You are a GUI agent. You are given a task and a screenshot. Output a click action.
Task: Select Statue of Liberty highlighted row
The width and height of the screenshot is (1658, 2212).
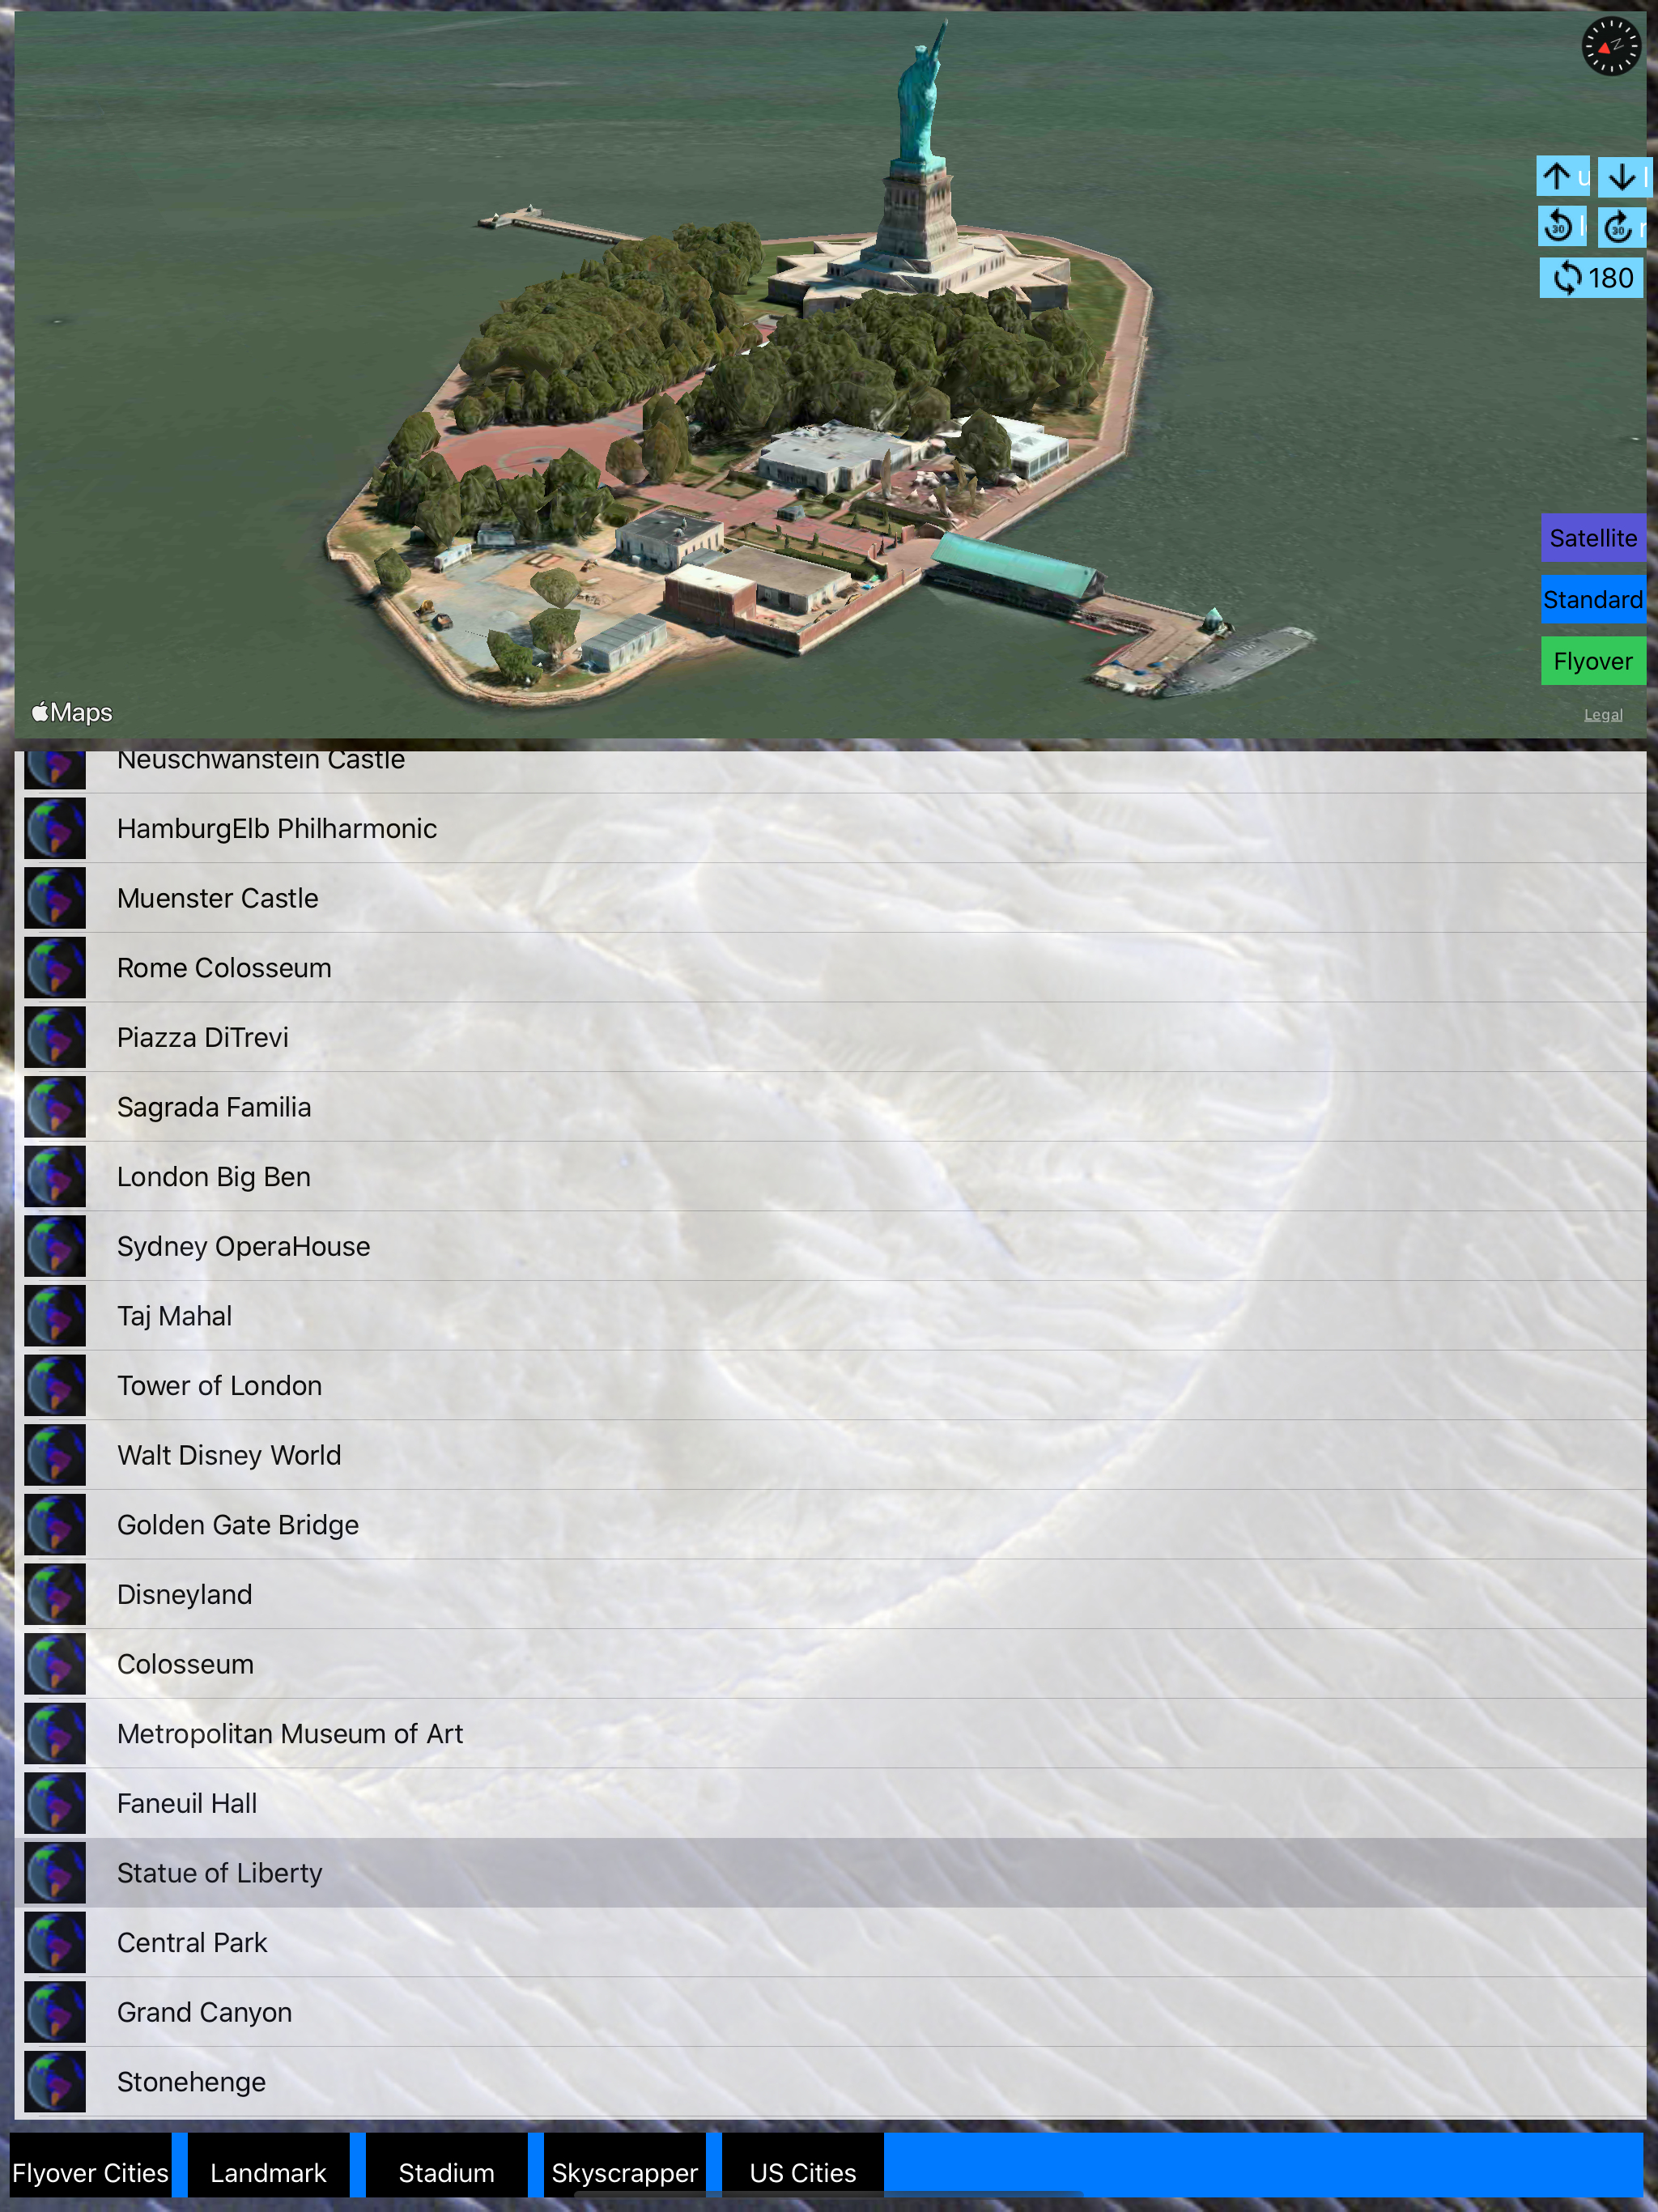pyautogui.click(x=830, y=1873)
